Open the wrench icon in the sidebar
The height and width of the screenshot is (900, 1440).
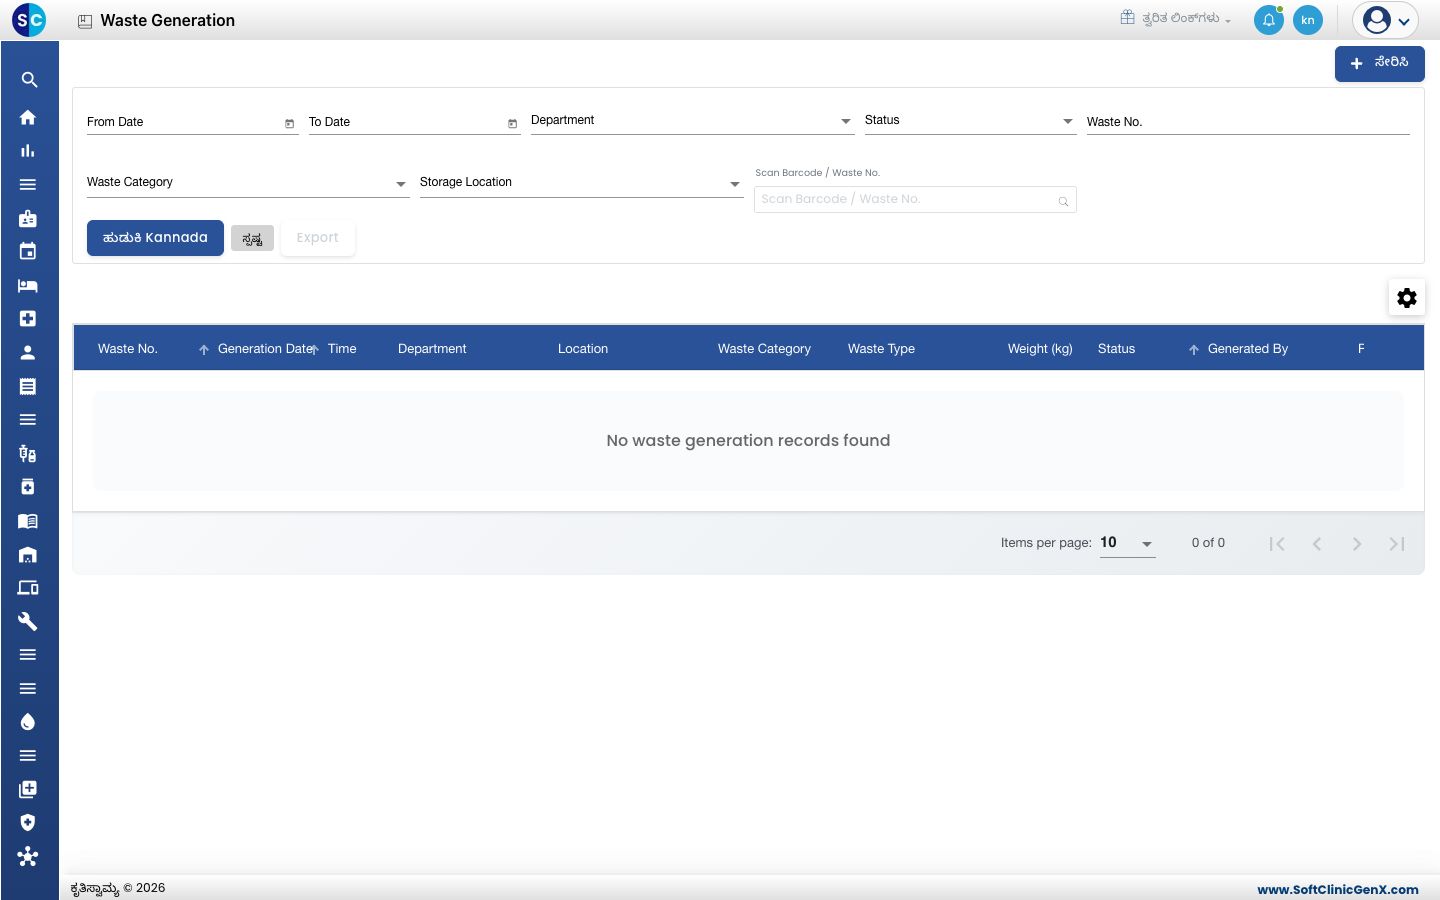tap(28, 622)
